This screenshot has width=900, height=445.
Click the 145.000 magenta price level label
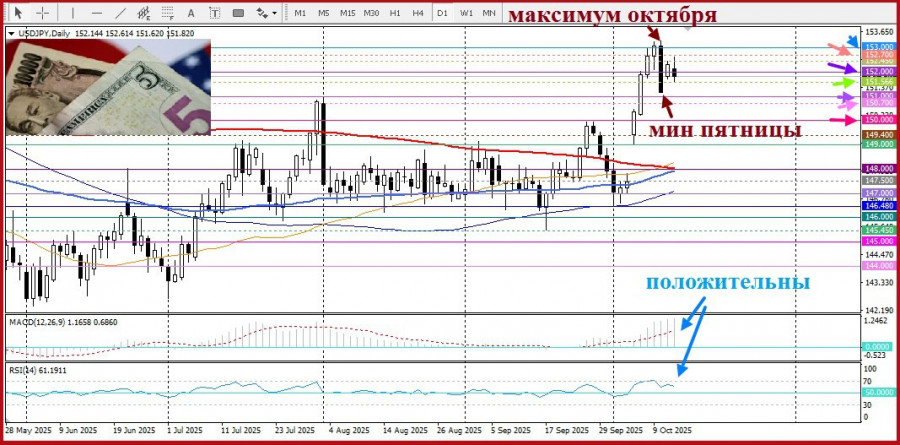pyautogui.click(x=879, y=241)
